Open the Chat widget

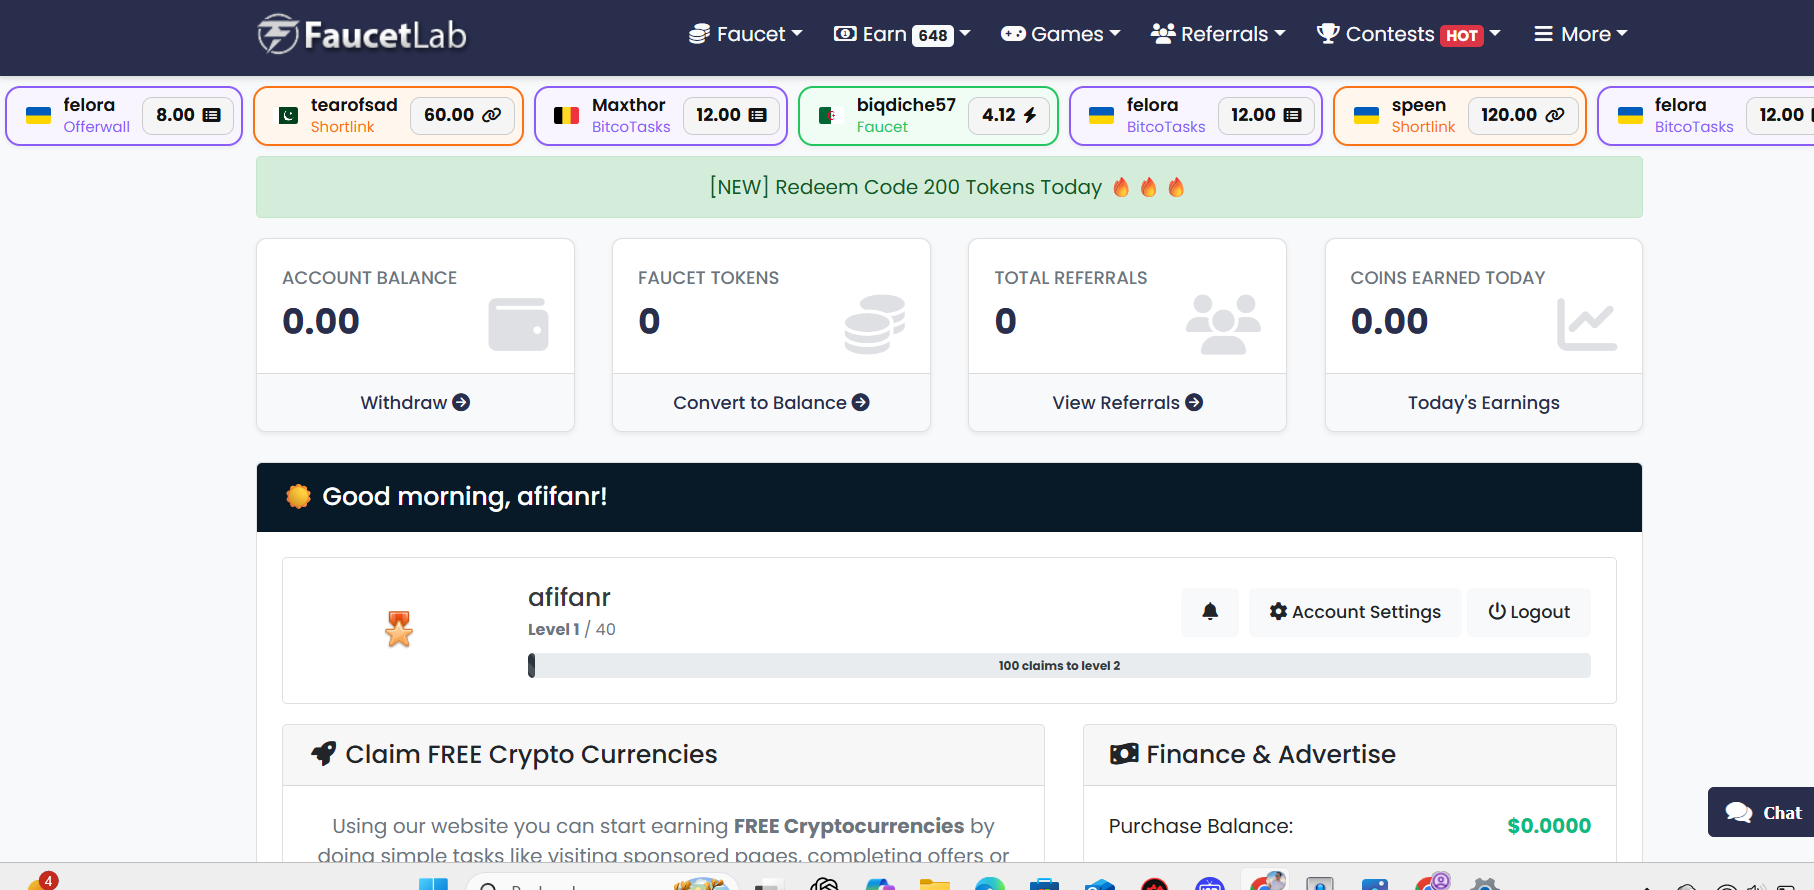coord(1762,812)
